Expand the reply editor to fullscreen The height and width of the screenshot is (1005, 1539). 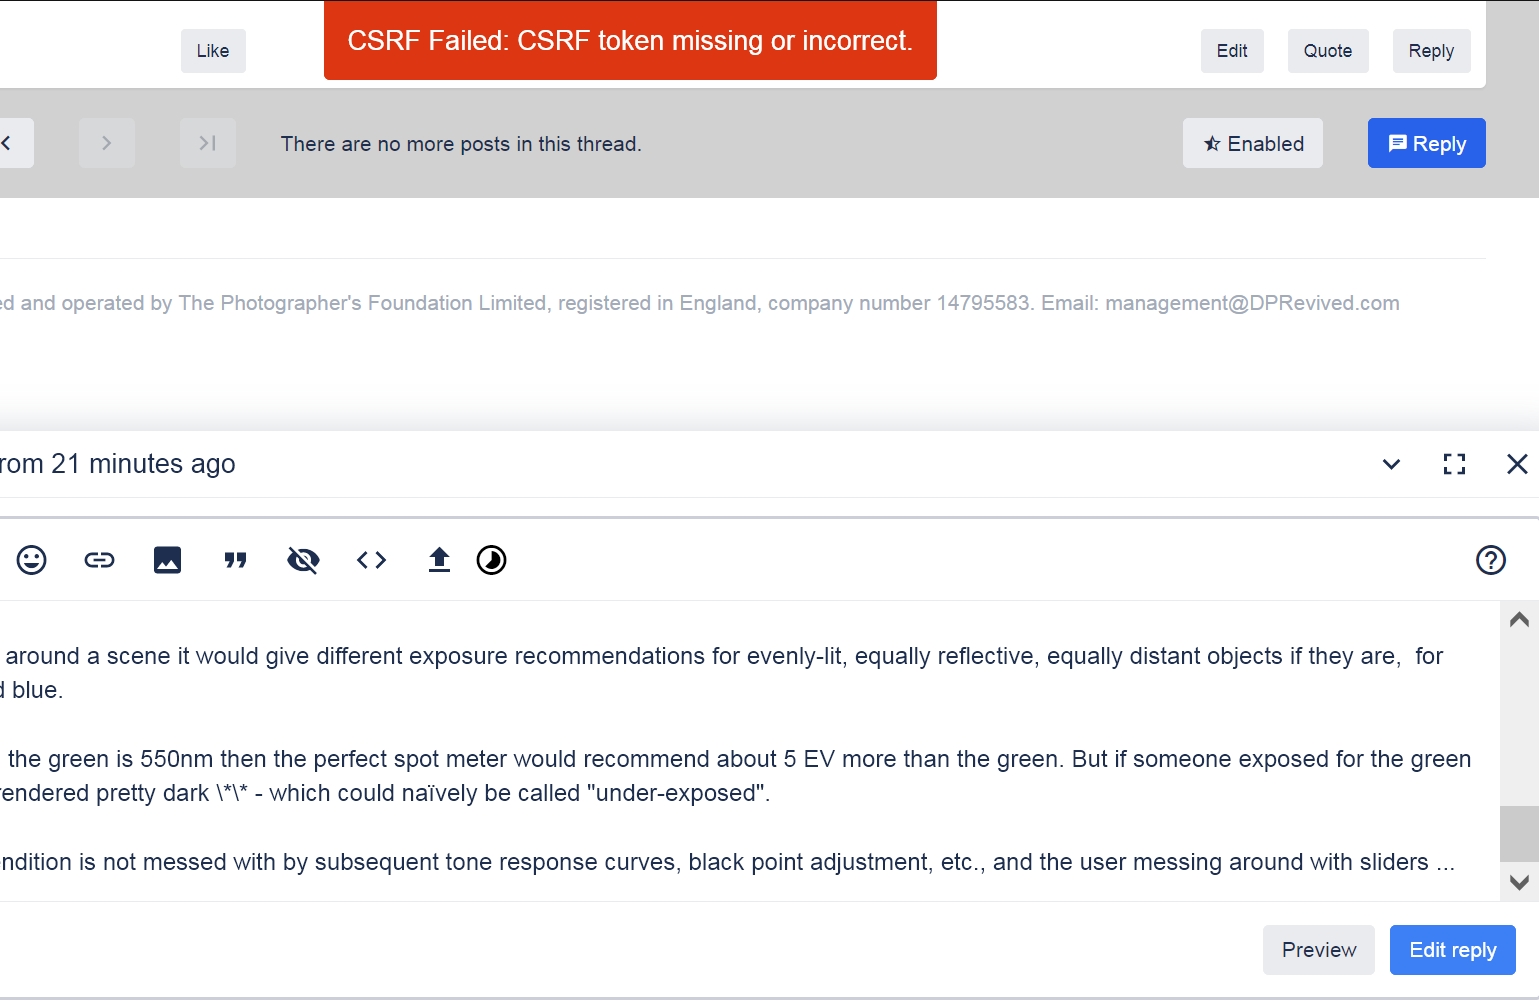click(1454, 464)
